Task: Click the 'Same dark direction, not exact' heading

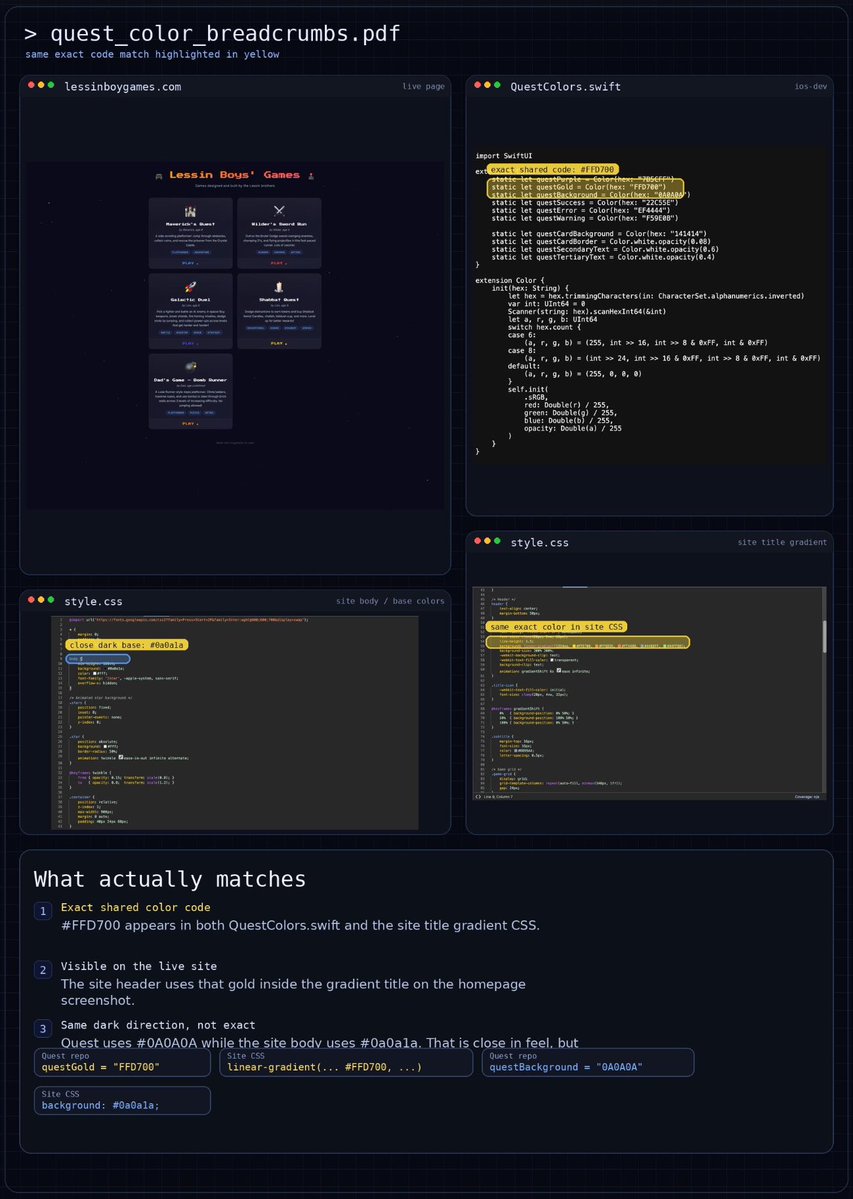Action: (x=158, y=1025)
